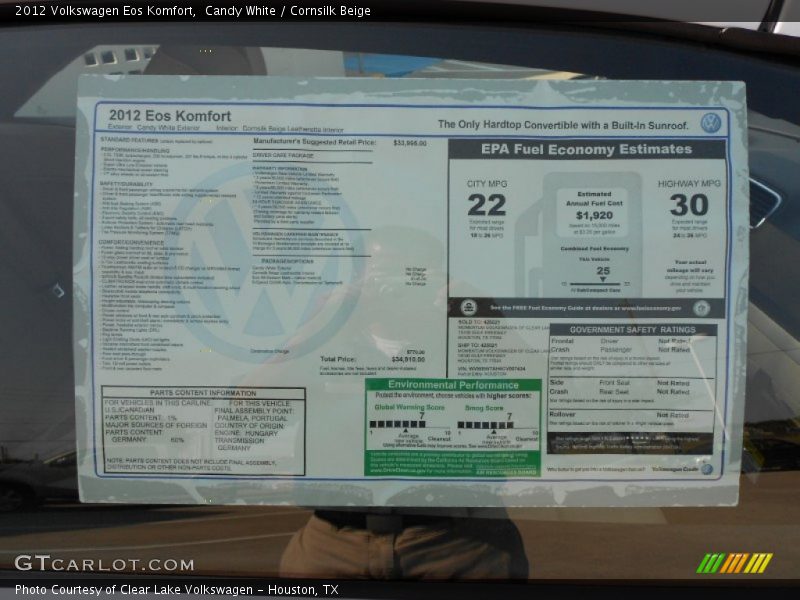800x600 pixels.
Task: Click the 'EPA Fuel Economy Estimates' banner
Action: [x=587, y=149]
